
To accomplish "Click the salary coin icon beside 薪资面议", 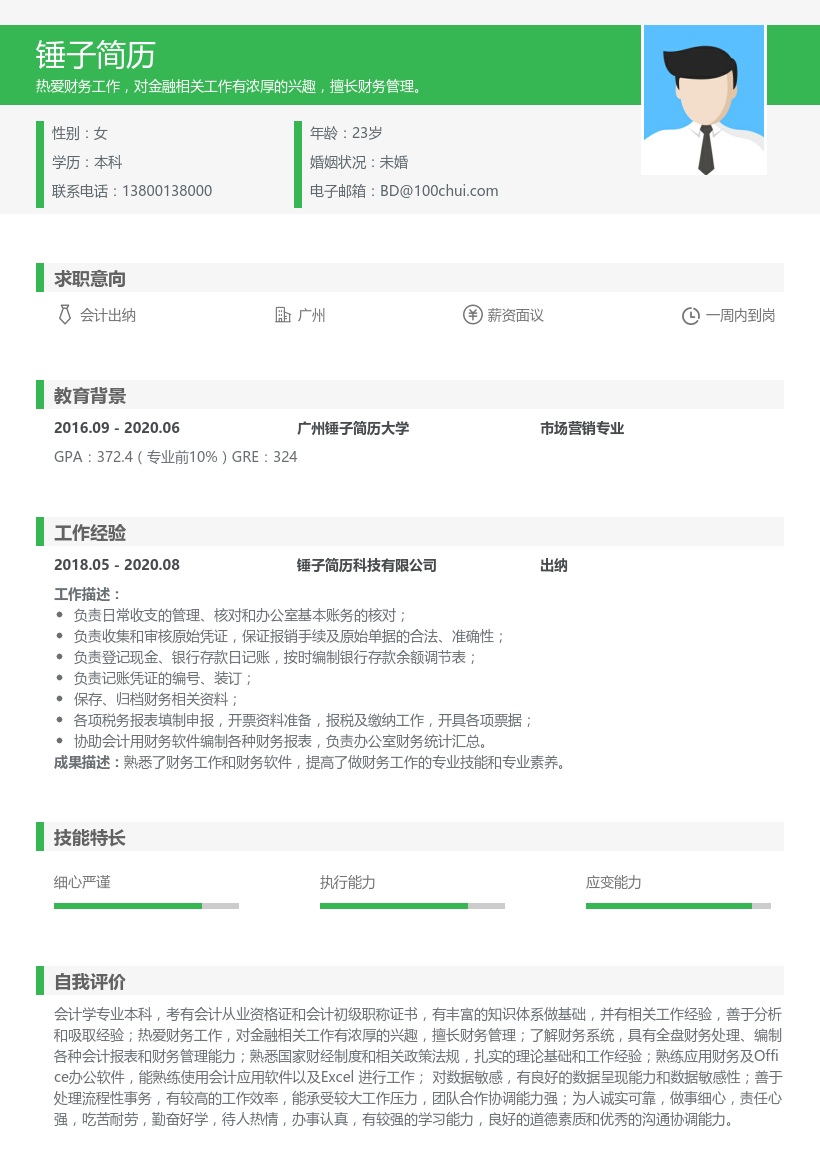I will point(472,314).
